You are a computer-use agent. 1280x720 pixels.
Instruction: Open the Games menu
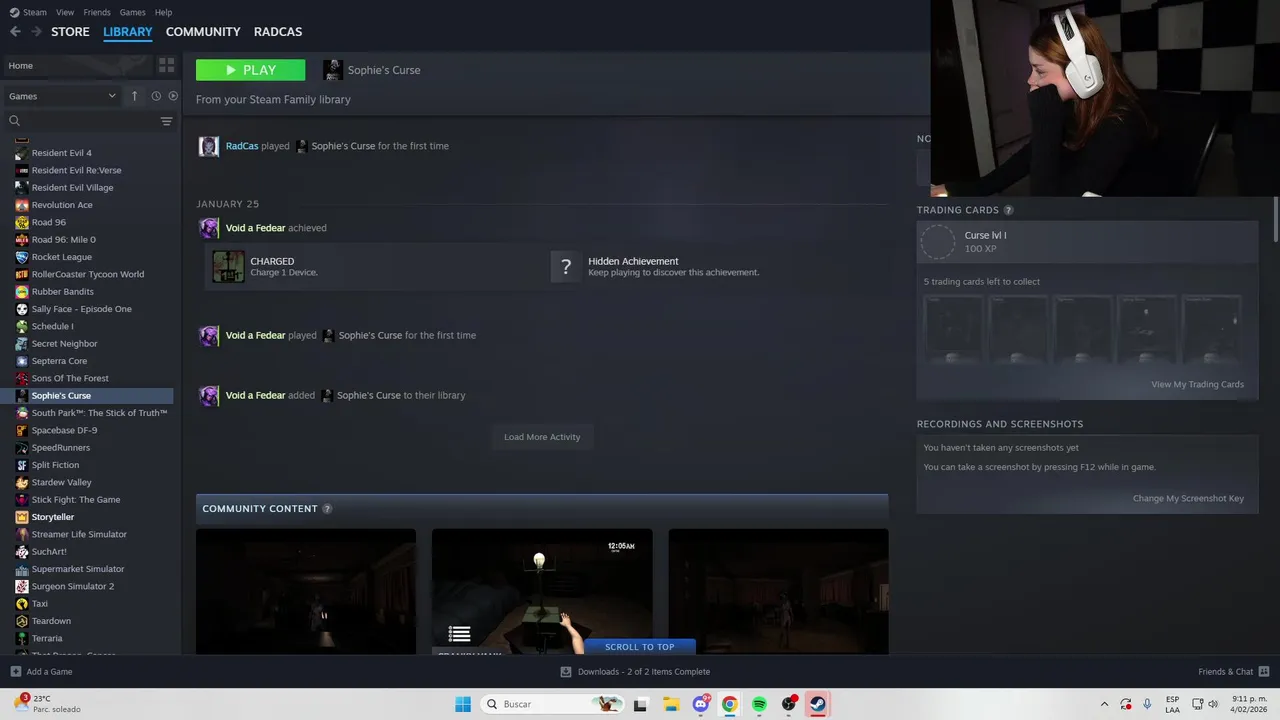click(132, 12)
